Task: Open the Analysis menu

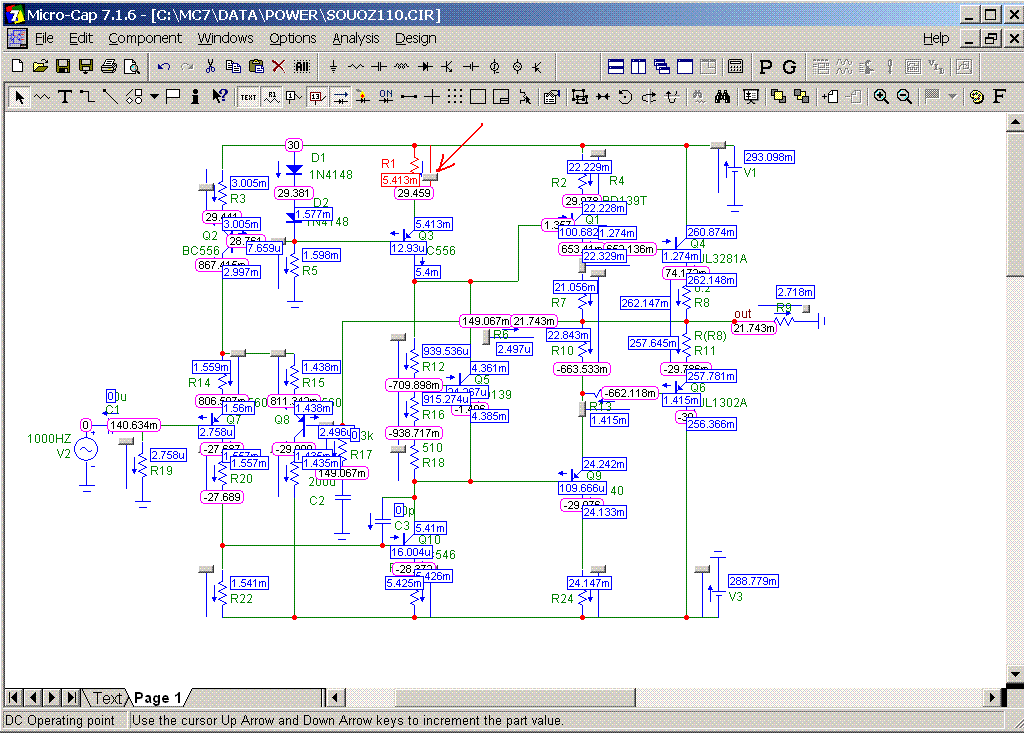Action: (356, 38)
